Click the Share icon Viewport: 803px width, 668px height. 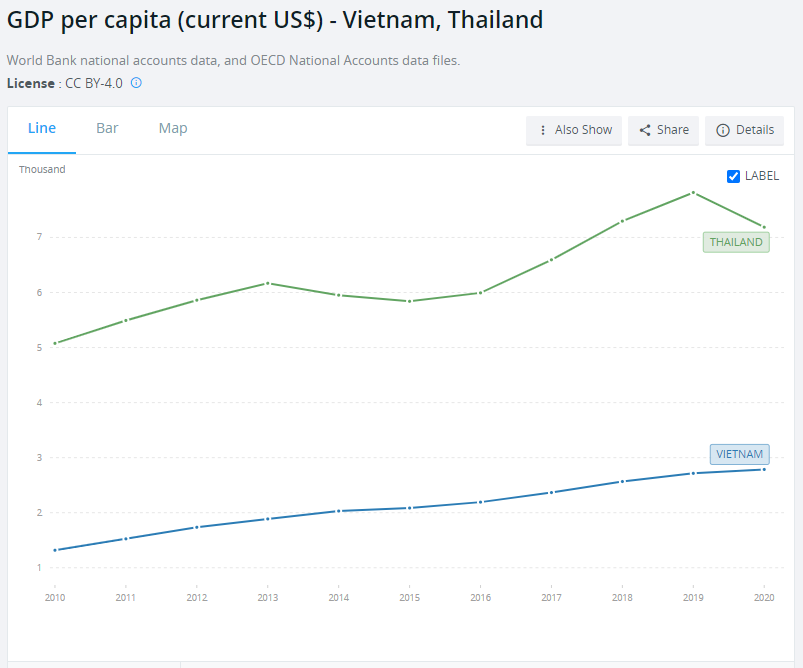[645, 130]
